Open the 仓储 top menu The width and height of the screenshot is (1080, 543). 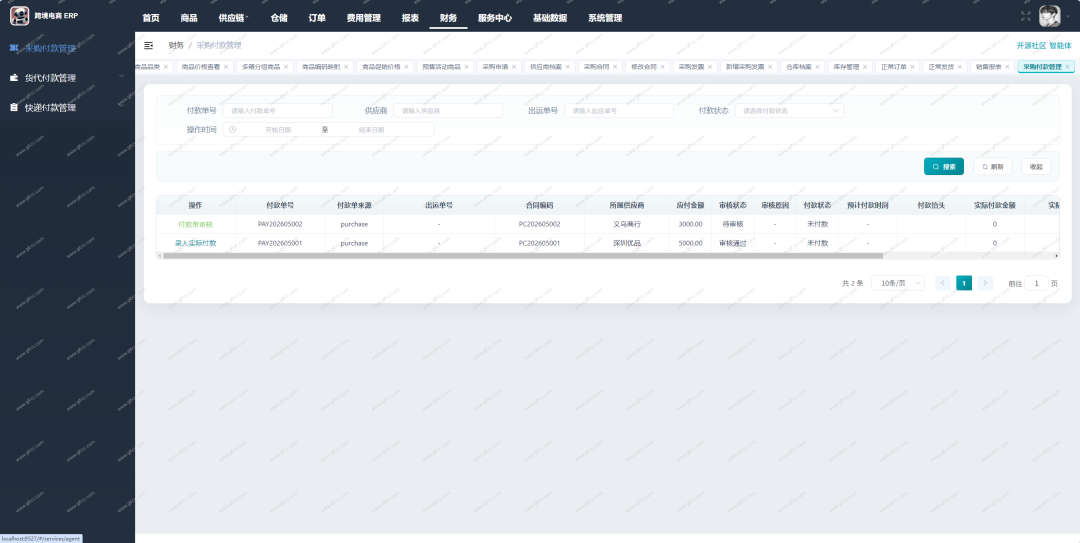[x=279, y=18]
